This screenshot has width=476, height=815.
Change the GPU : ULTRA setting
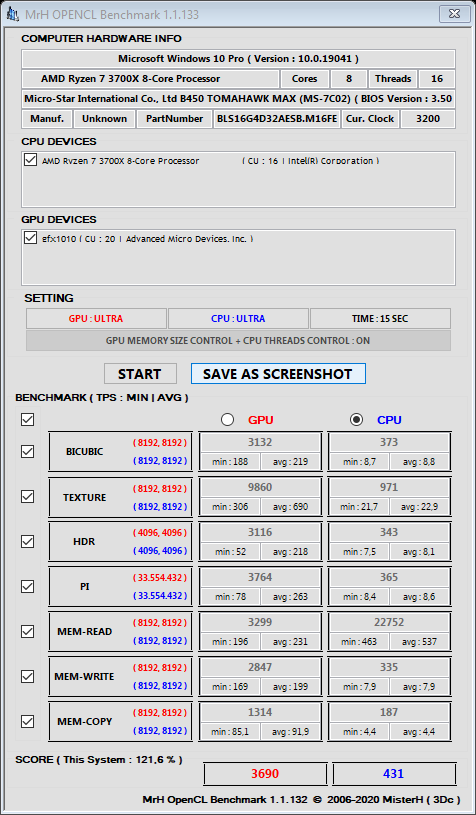click(96, 319)
